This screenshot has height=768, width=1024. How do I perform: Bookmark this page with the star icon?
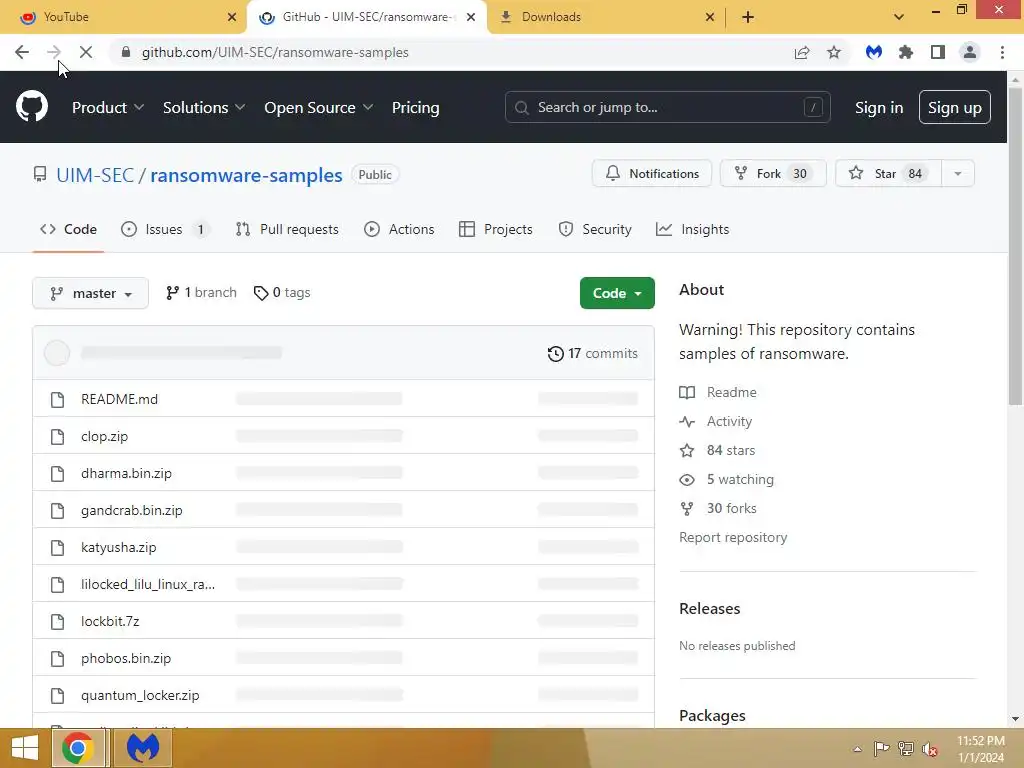(834, 52)
